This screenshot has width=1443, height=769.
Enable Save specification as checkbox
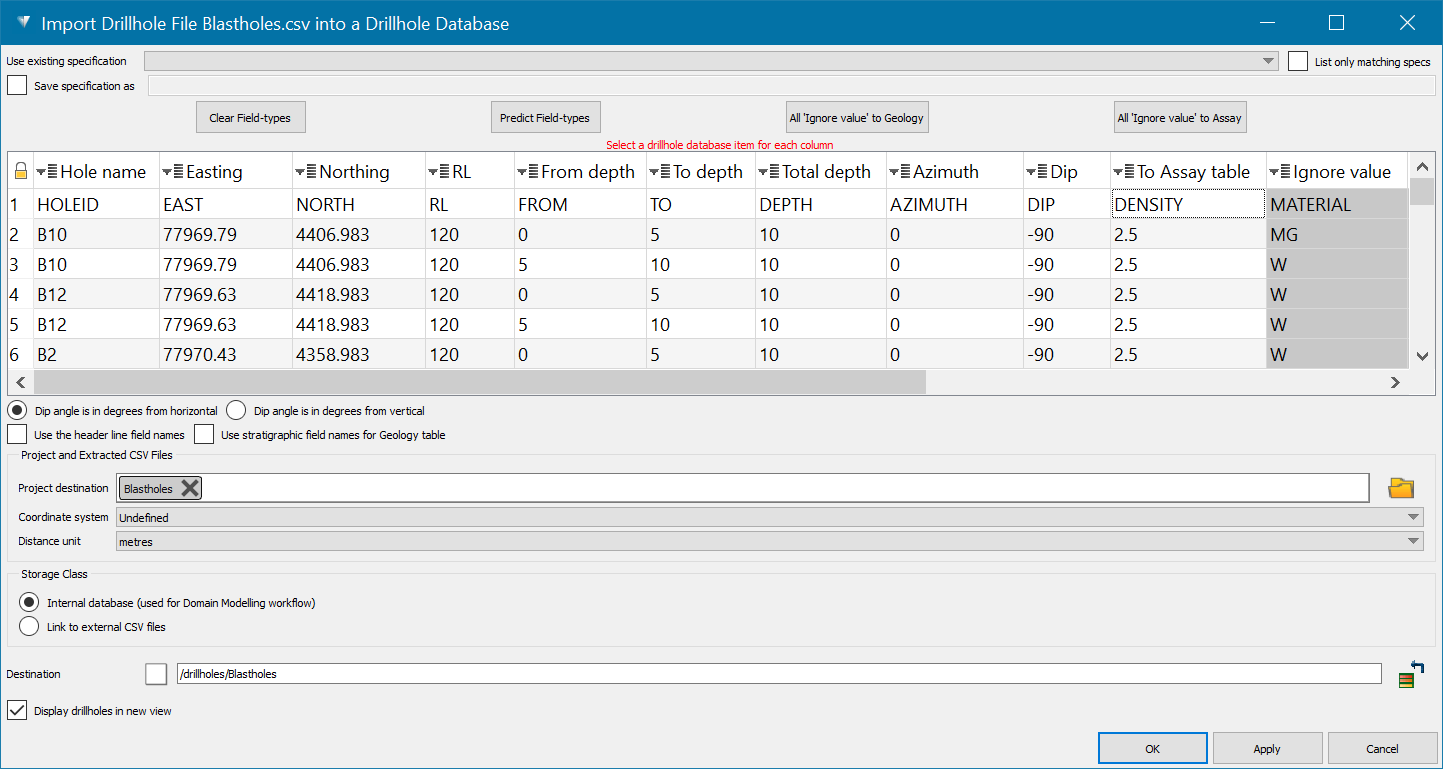click(x=17, y=86)
